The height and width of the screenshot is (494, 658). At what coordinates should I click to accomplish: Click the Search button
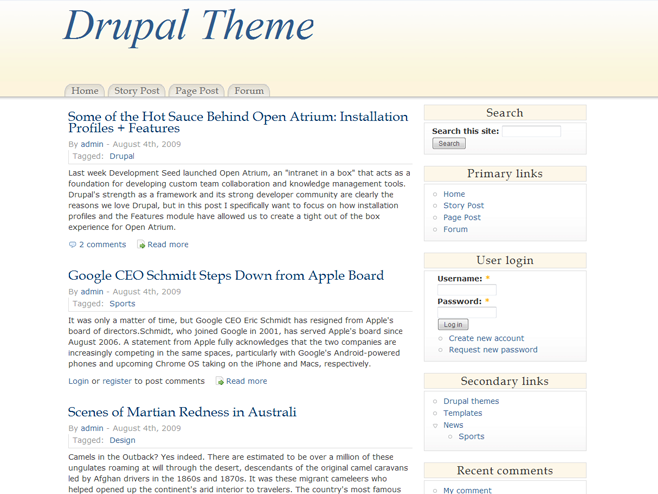click(449, 144)
